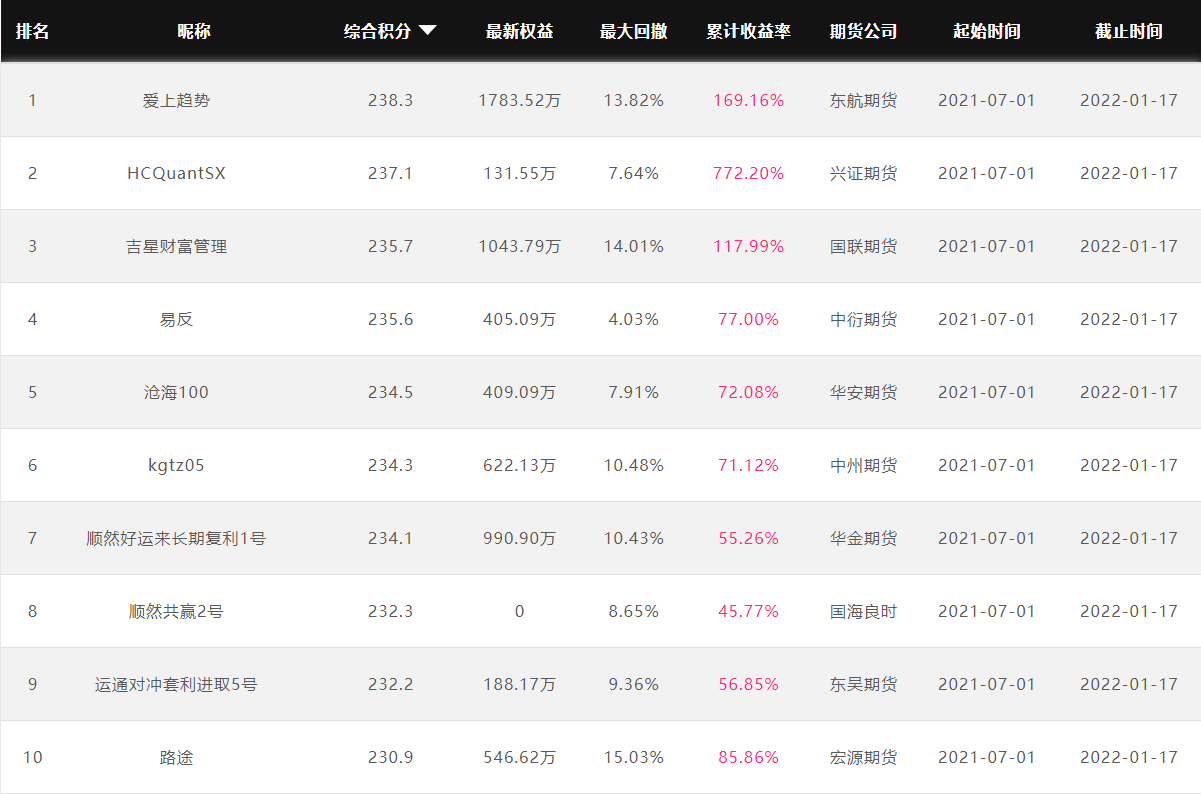Click the 排名 column header
This screenshot has height=794, width=1201.
(32, 31)
